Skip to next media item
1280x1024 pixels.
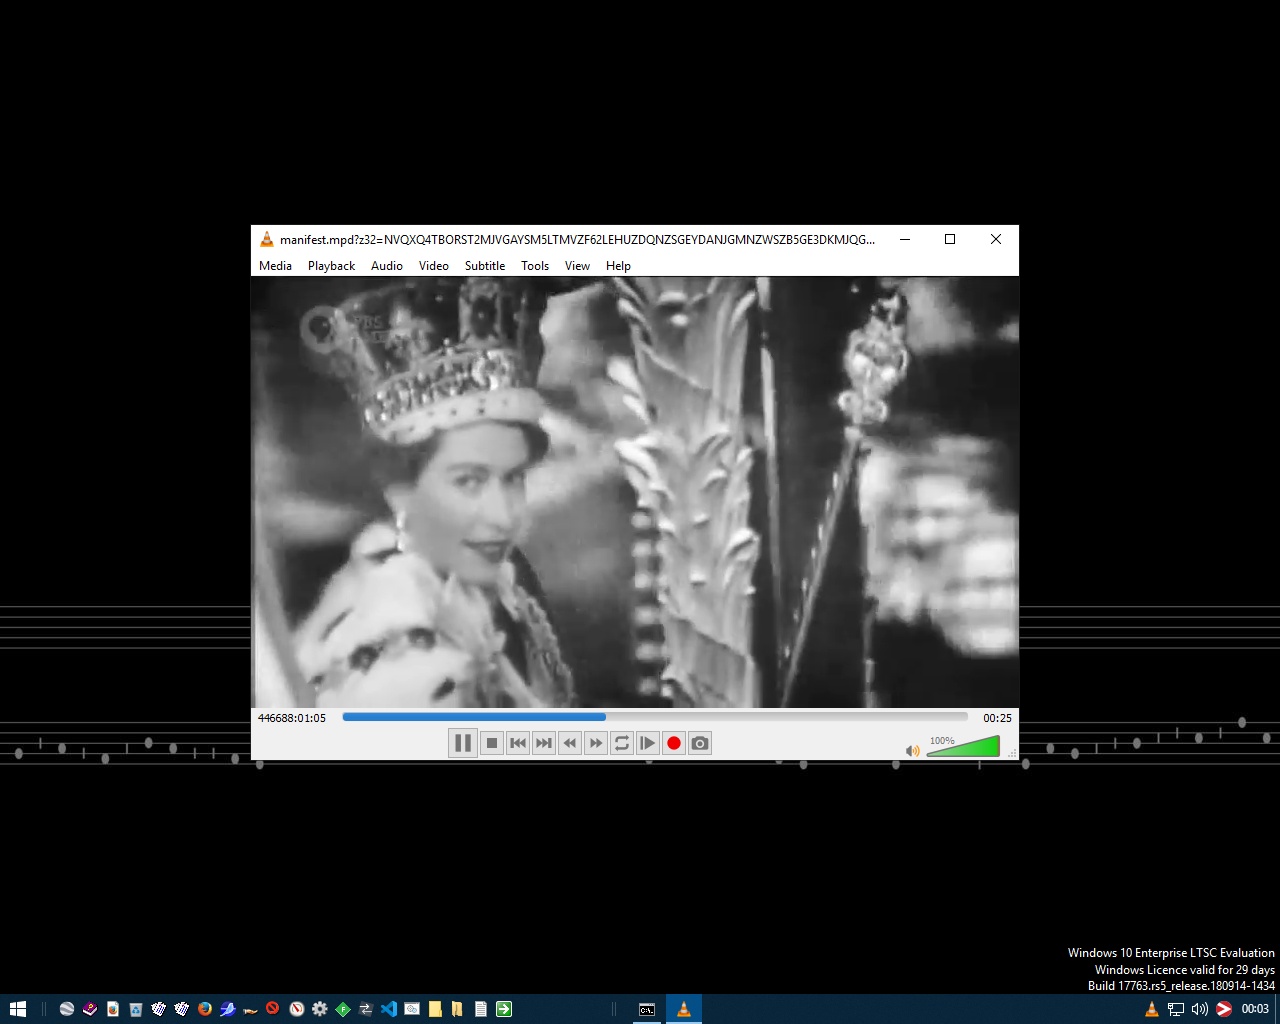[543, 743]
